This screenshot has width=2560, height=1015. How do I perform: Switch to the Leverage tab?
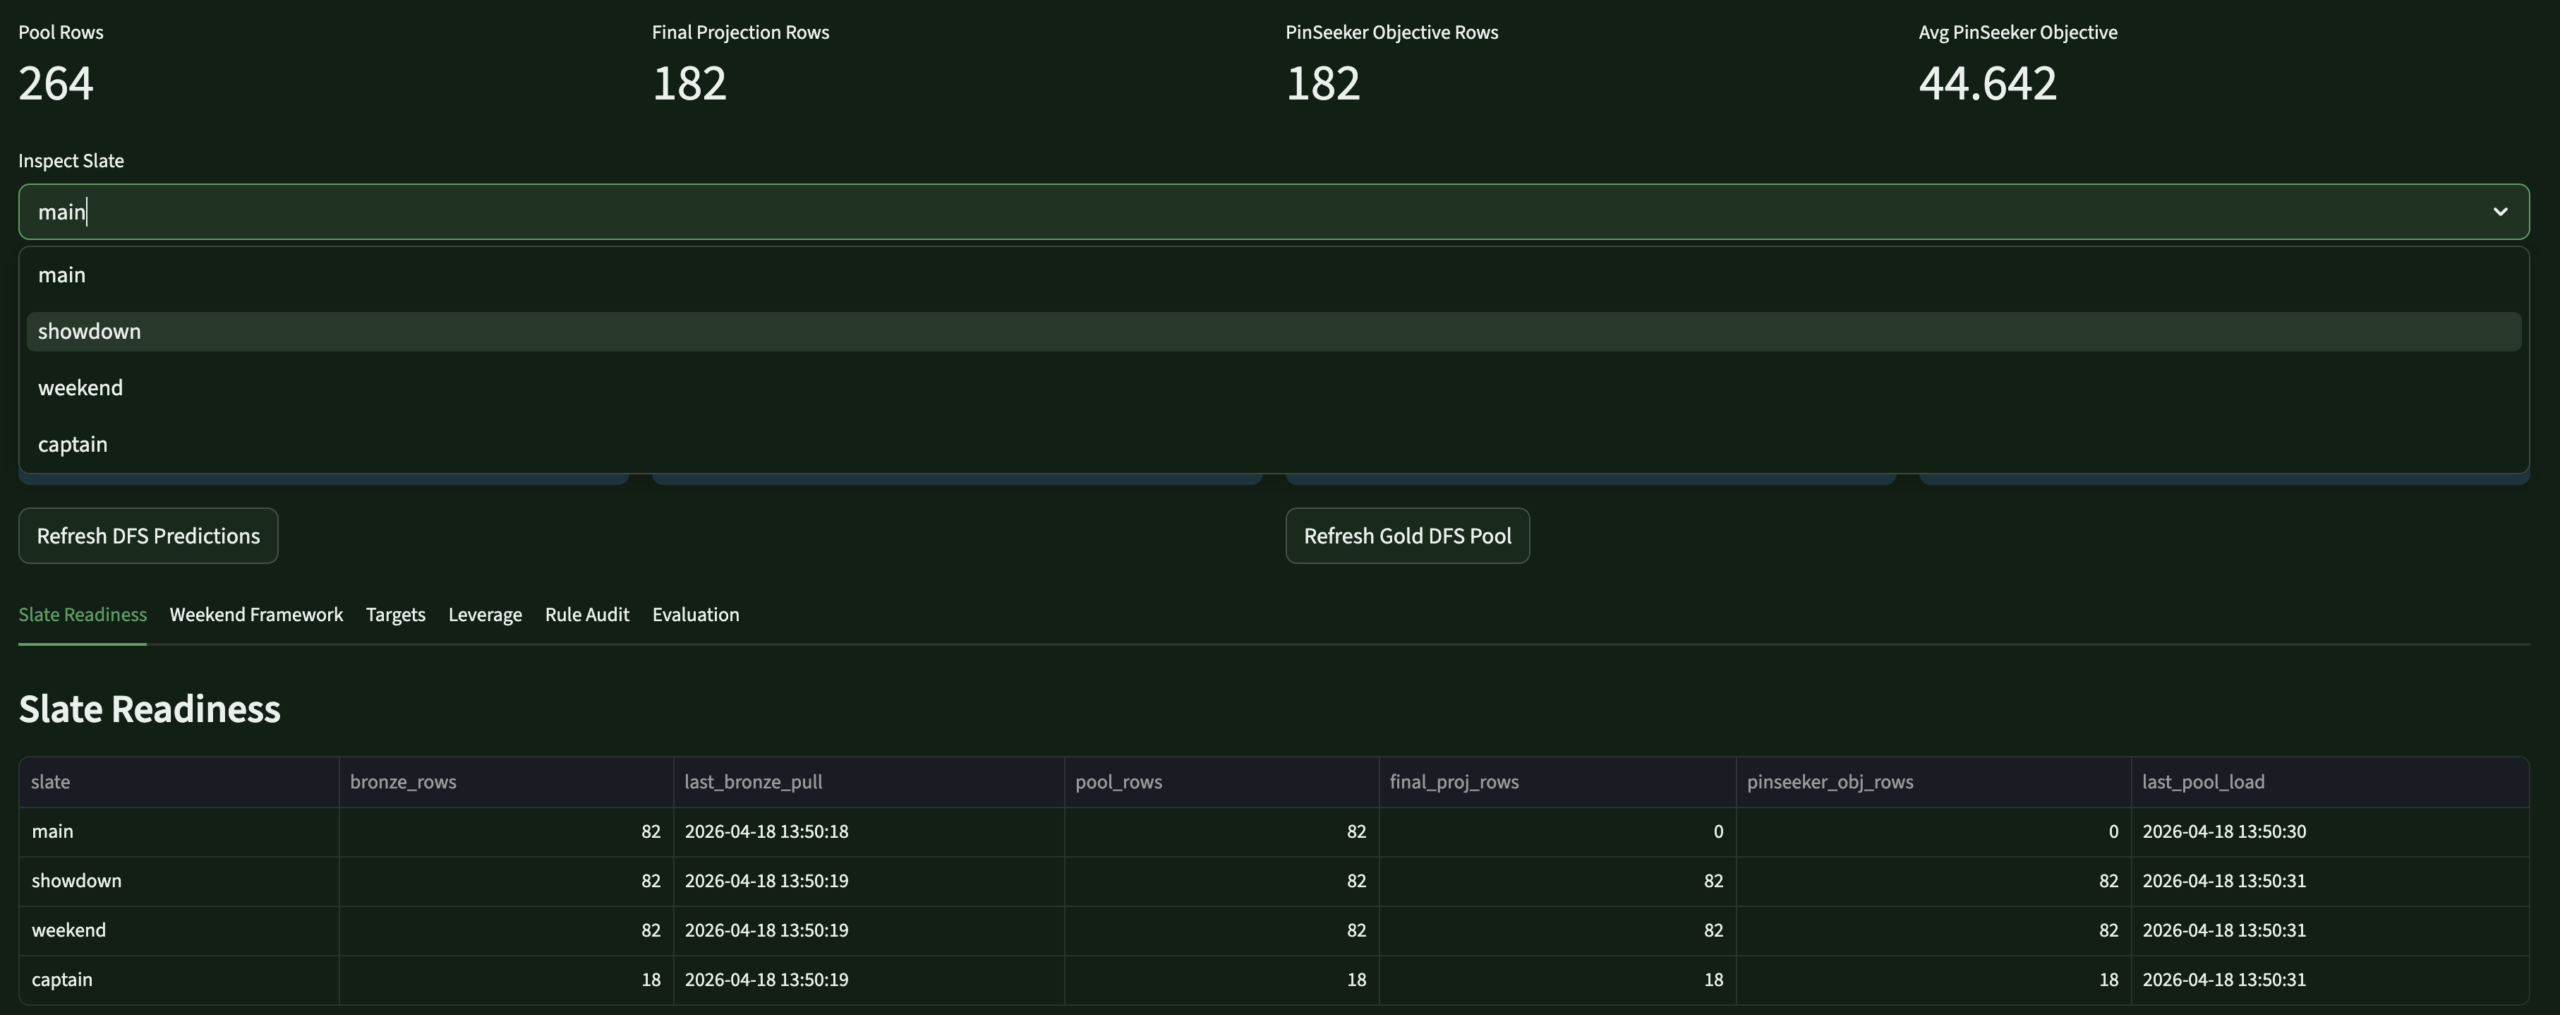[485, 614]
